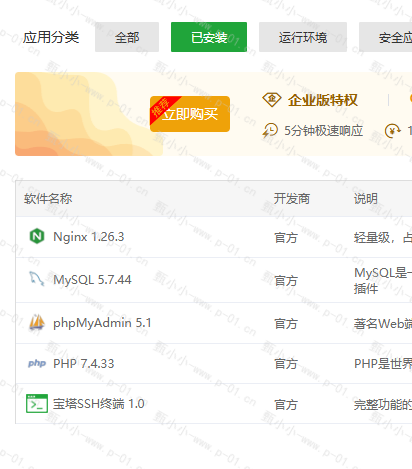Click the 软件名称 column header
The width and height of the screenshot is (412, 469).
point(48,199)
